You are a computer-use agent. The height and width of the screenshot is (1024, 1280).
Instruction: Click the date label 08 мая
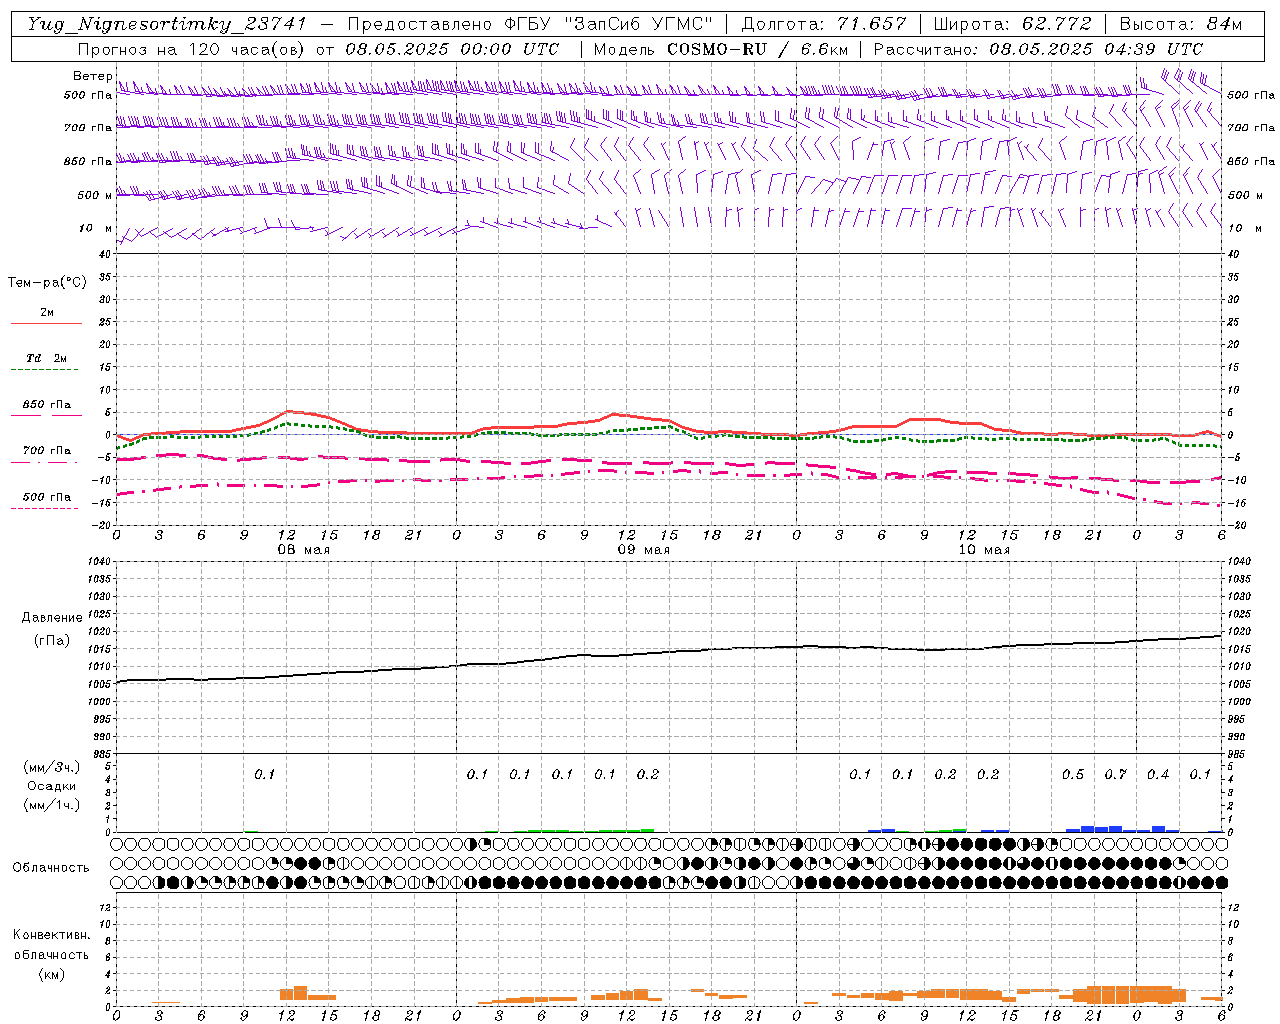pyautogui.click(x=302, y=550)
